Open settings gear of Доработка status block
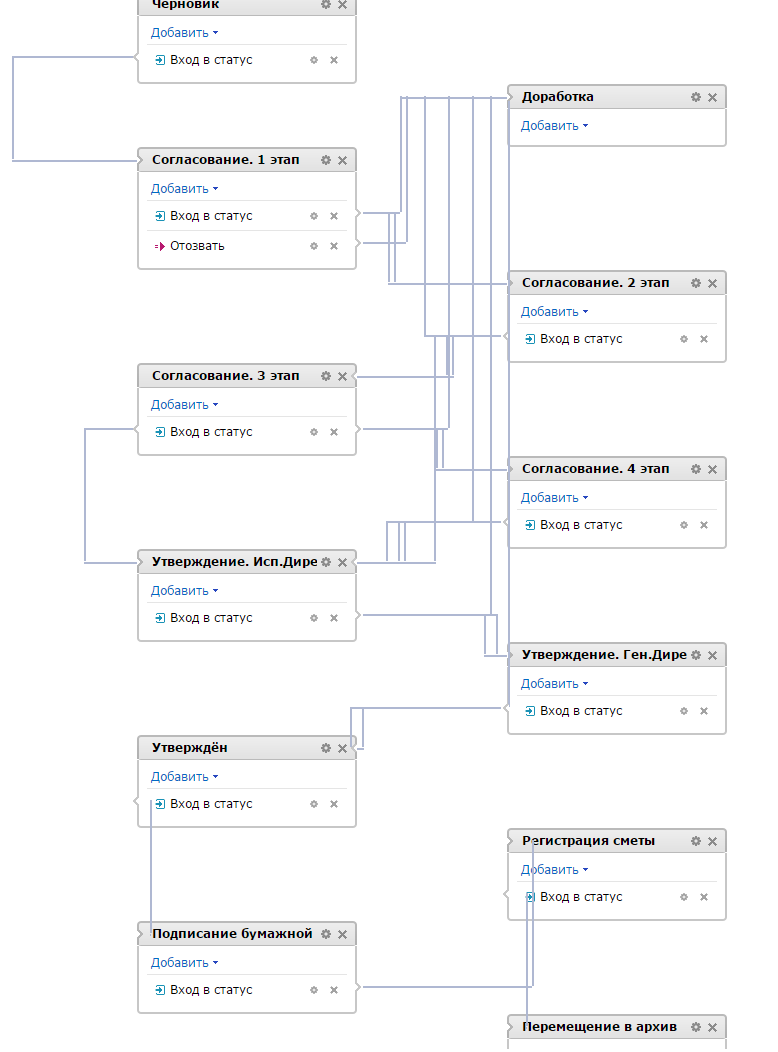Viewport: 778px width, 1052px height. click(x=696, y=97)
